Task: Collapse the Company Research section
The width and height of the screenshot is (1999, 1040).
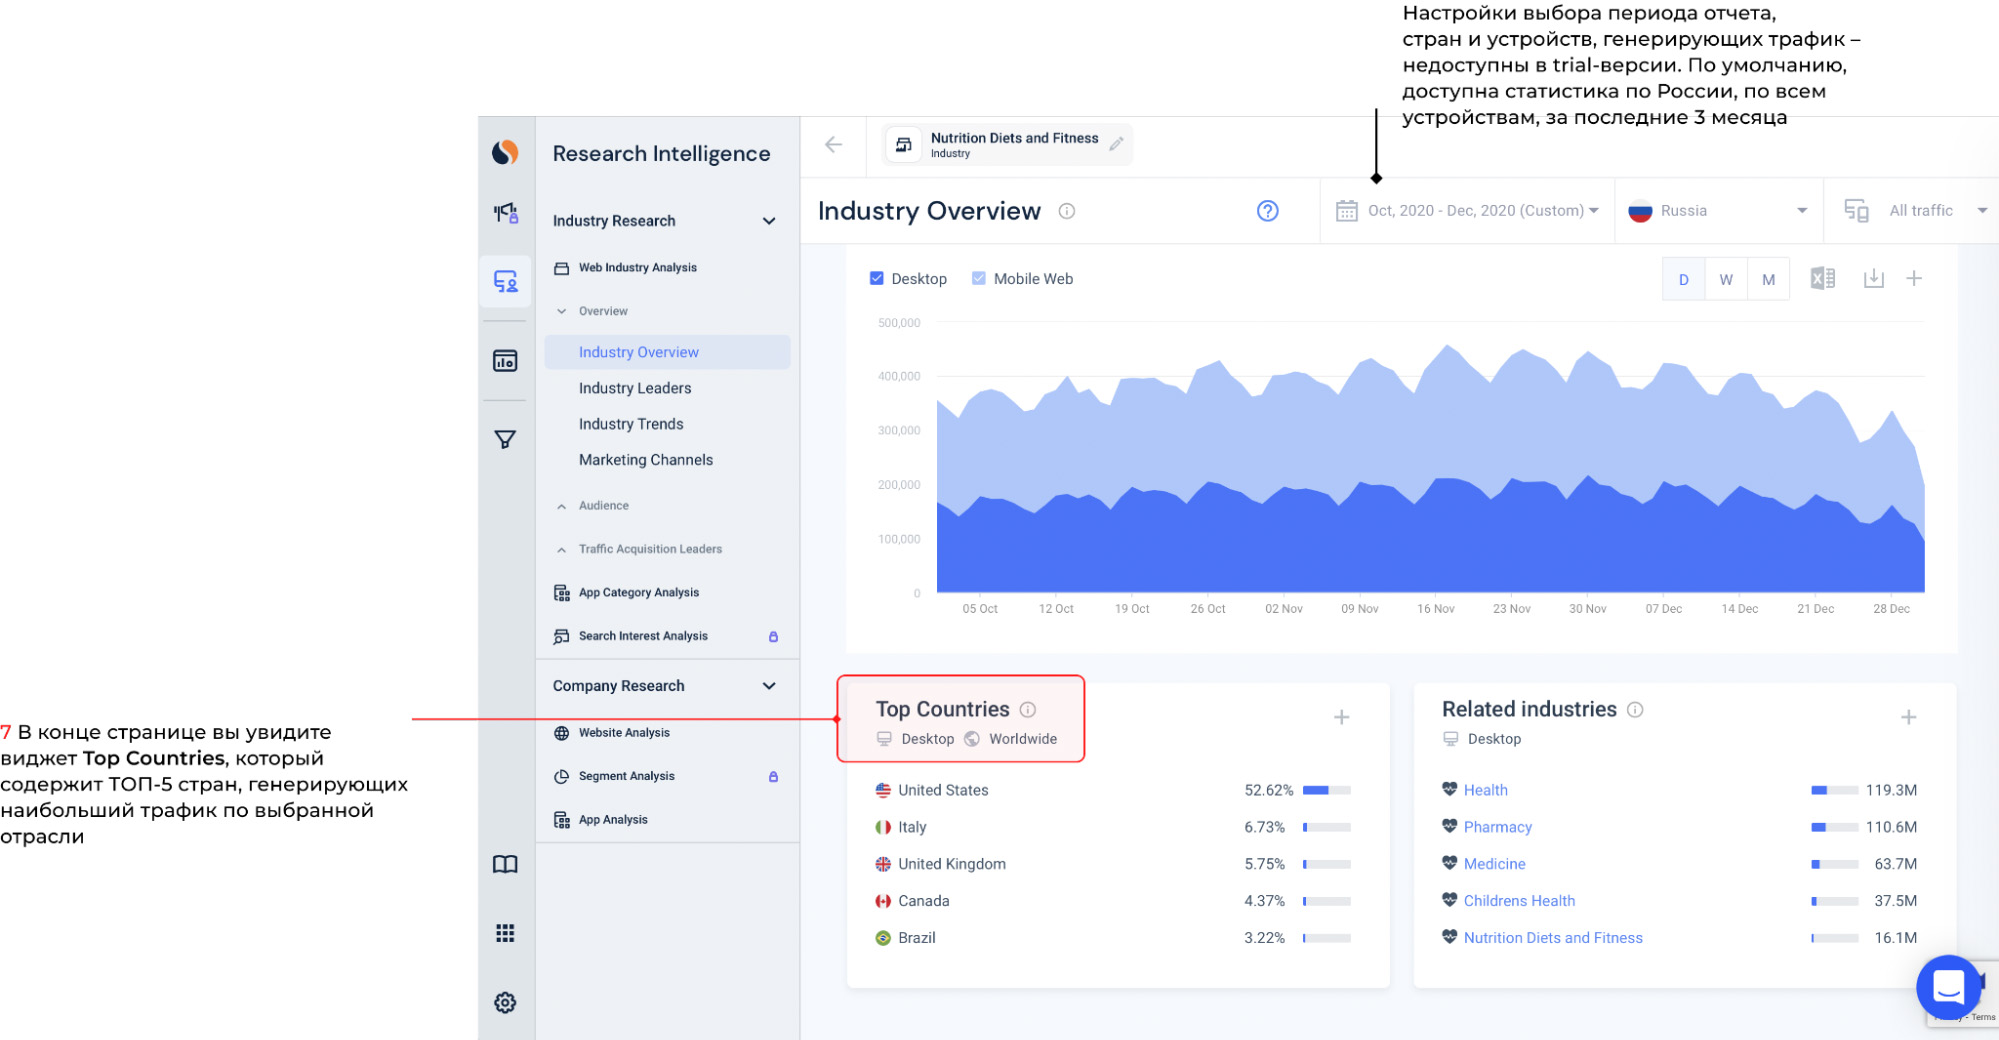Action: click(769, 686)
